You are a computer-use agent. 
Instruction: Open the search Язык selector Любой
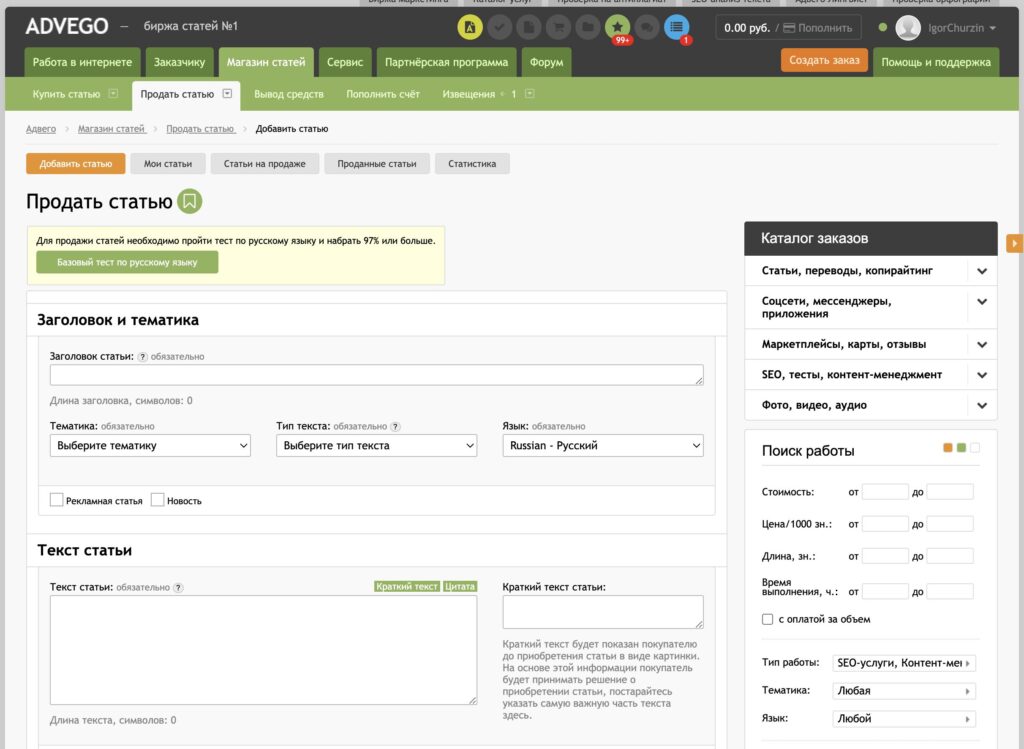tap(904, 719)
